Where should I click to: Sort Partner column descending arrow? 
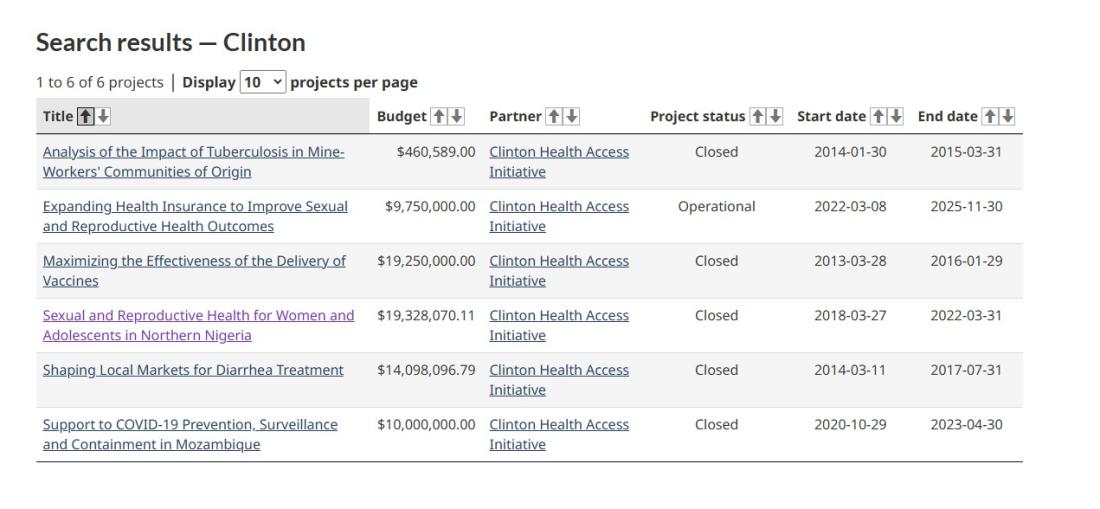[572, 116]
